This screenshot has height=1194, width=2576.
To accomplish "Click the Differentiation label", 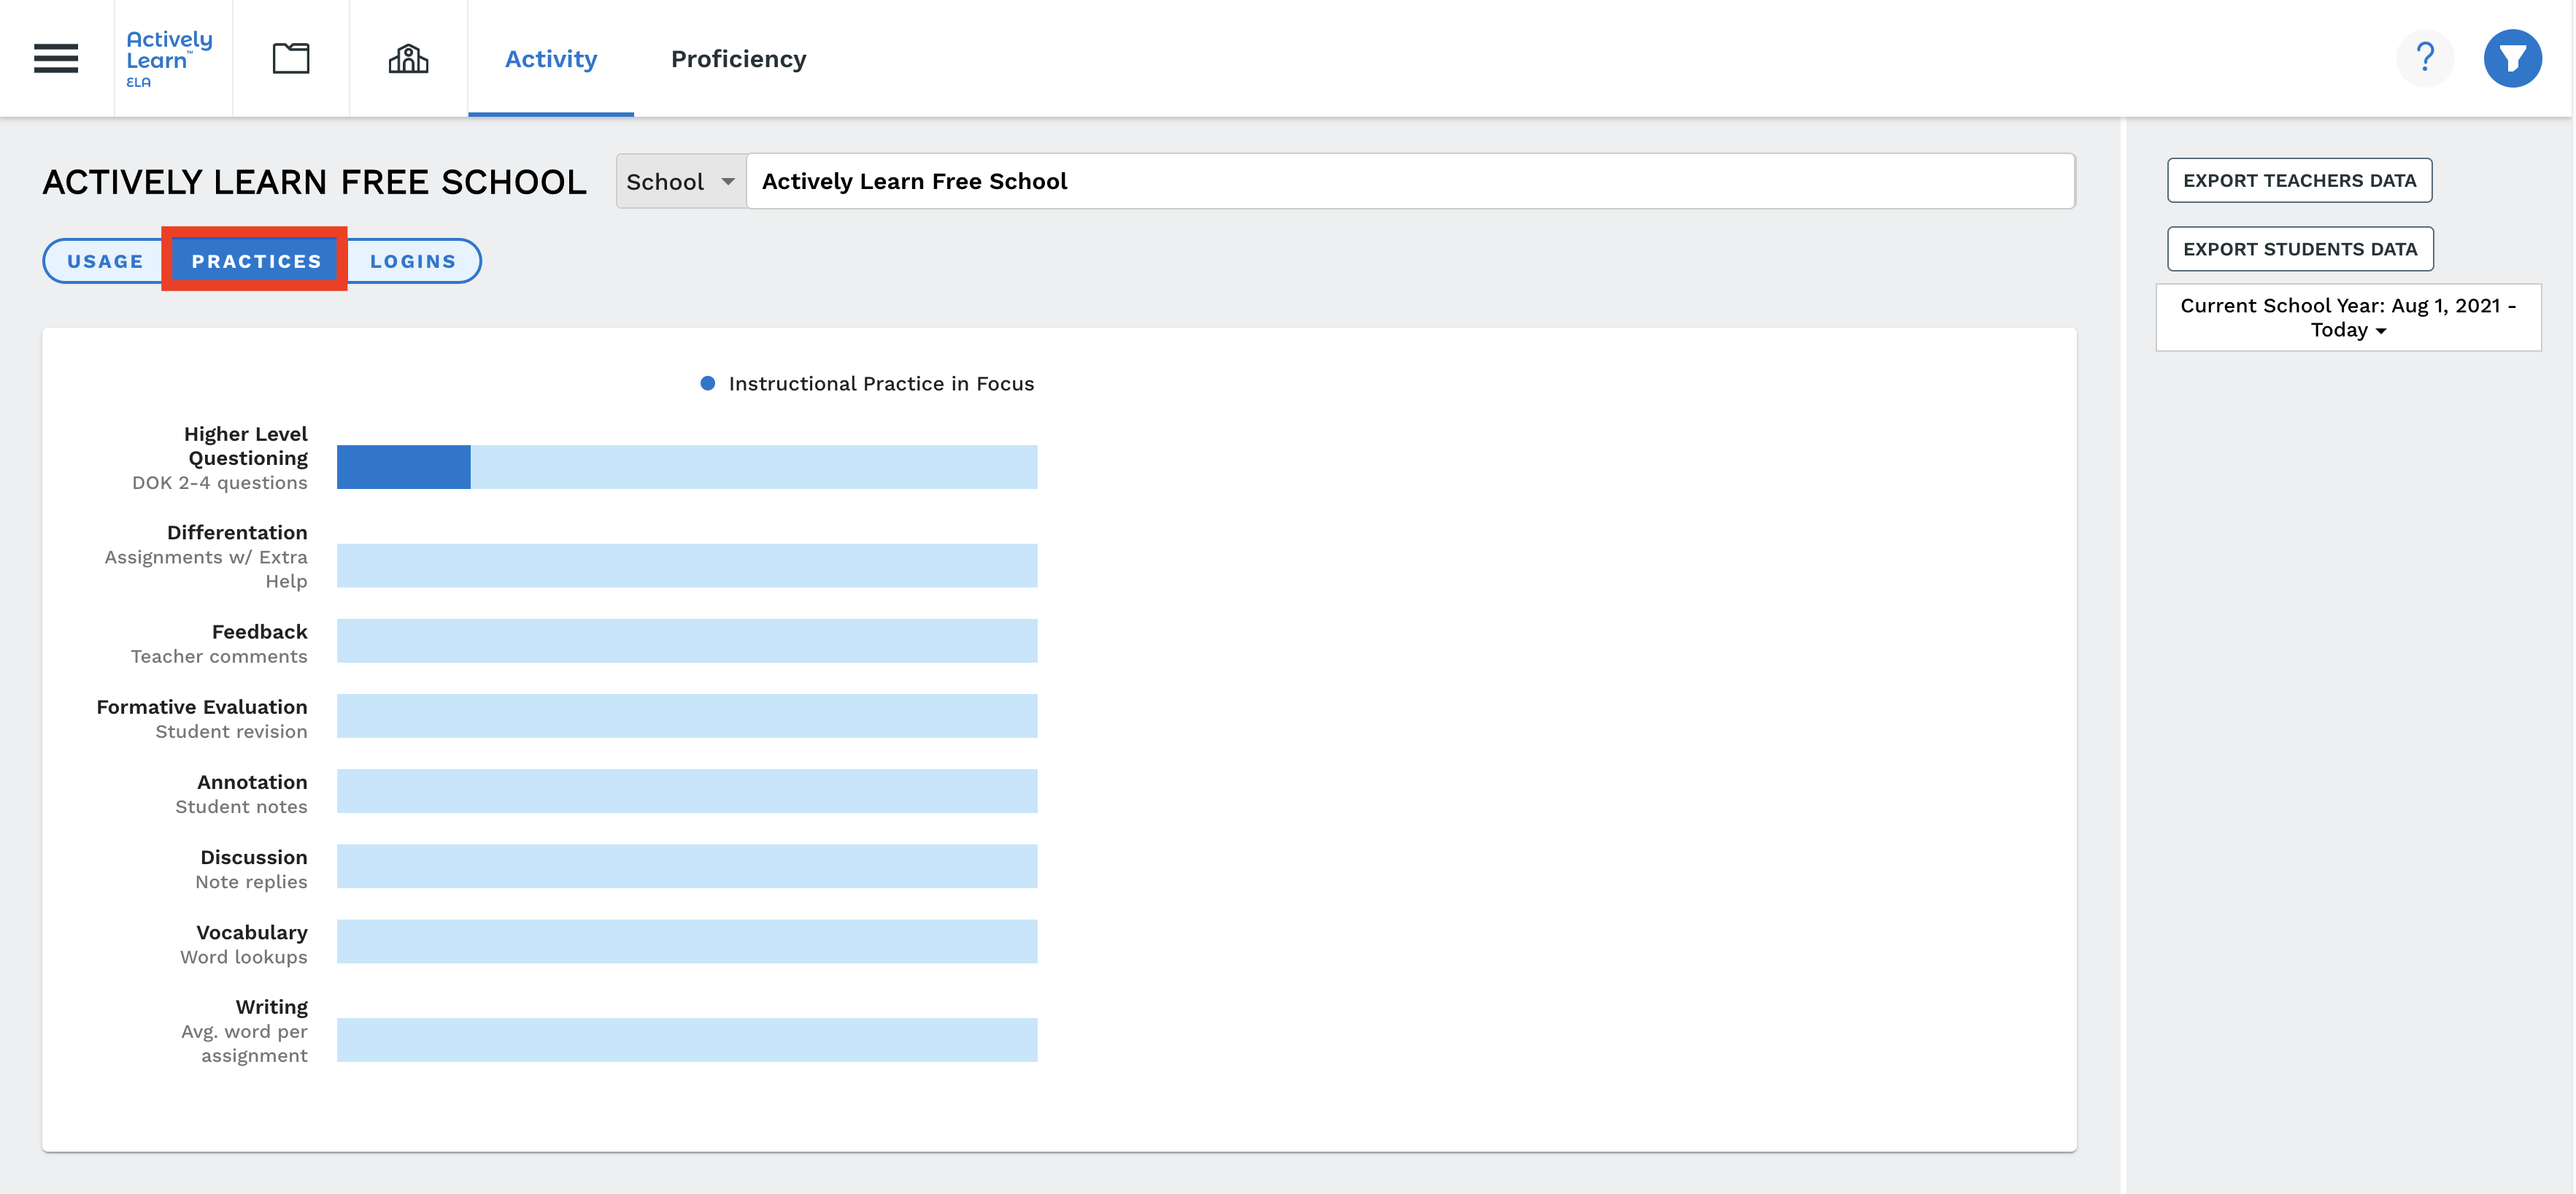I will tap(237, 532).
